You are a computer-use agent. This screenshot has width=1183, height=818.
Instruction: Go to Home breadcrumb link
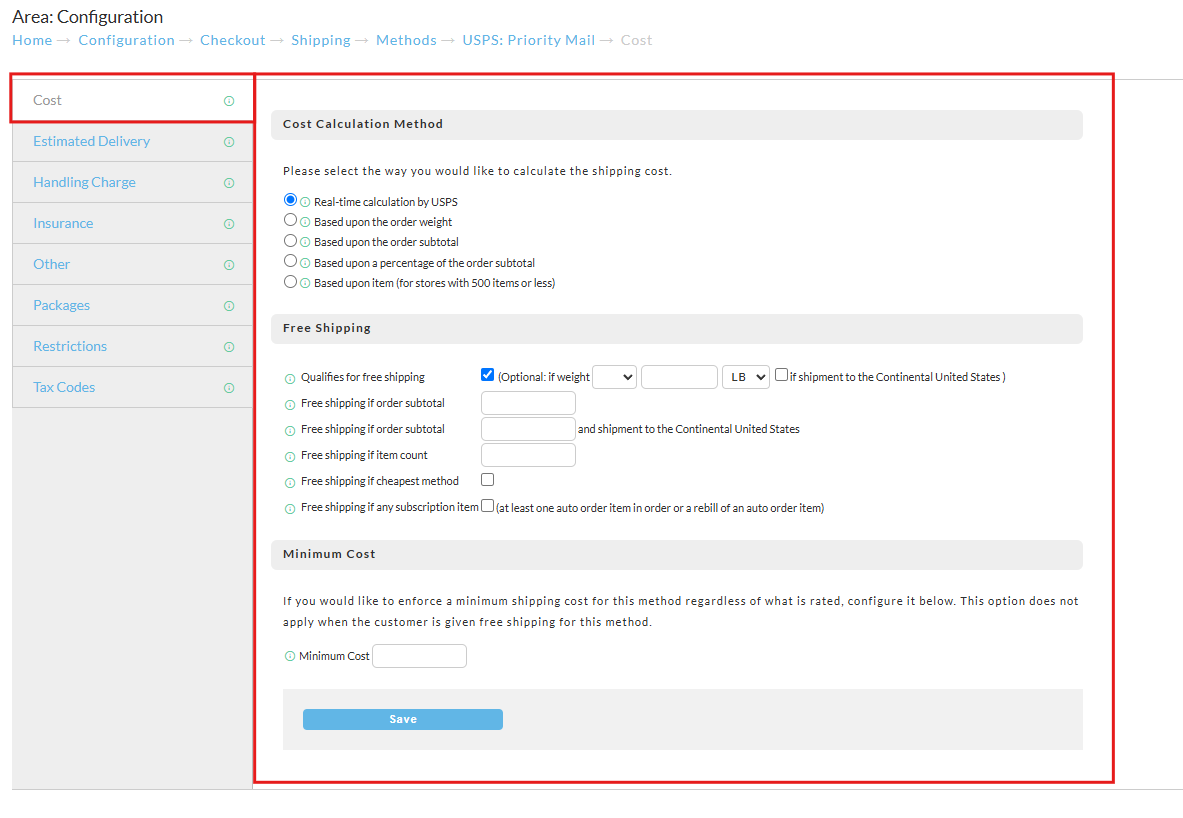(x=32, y=40)
